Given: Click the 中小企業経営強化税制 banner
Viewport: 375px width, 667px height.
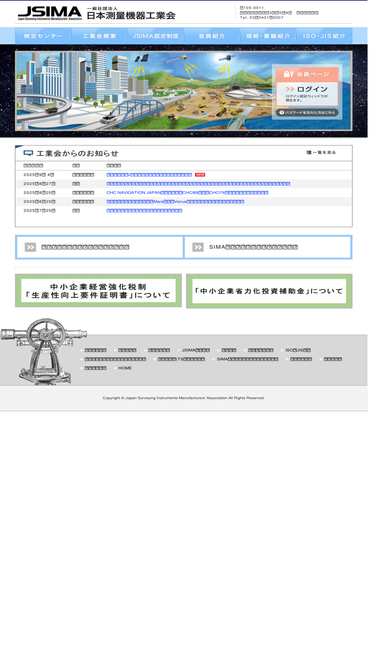Looking at the screenshot, I should (x=98, y=291).
